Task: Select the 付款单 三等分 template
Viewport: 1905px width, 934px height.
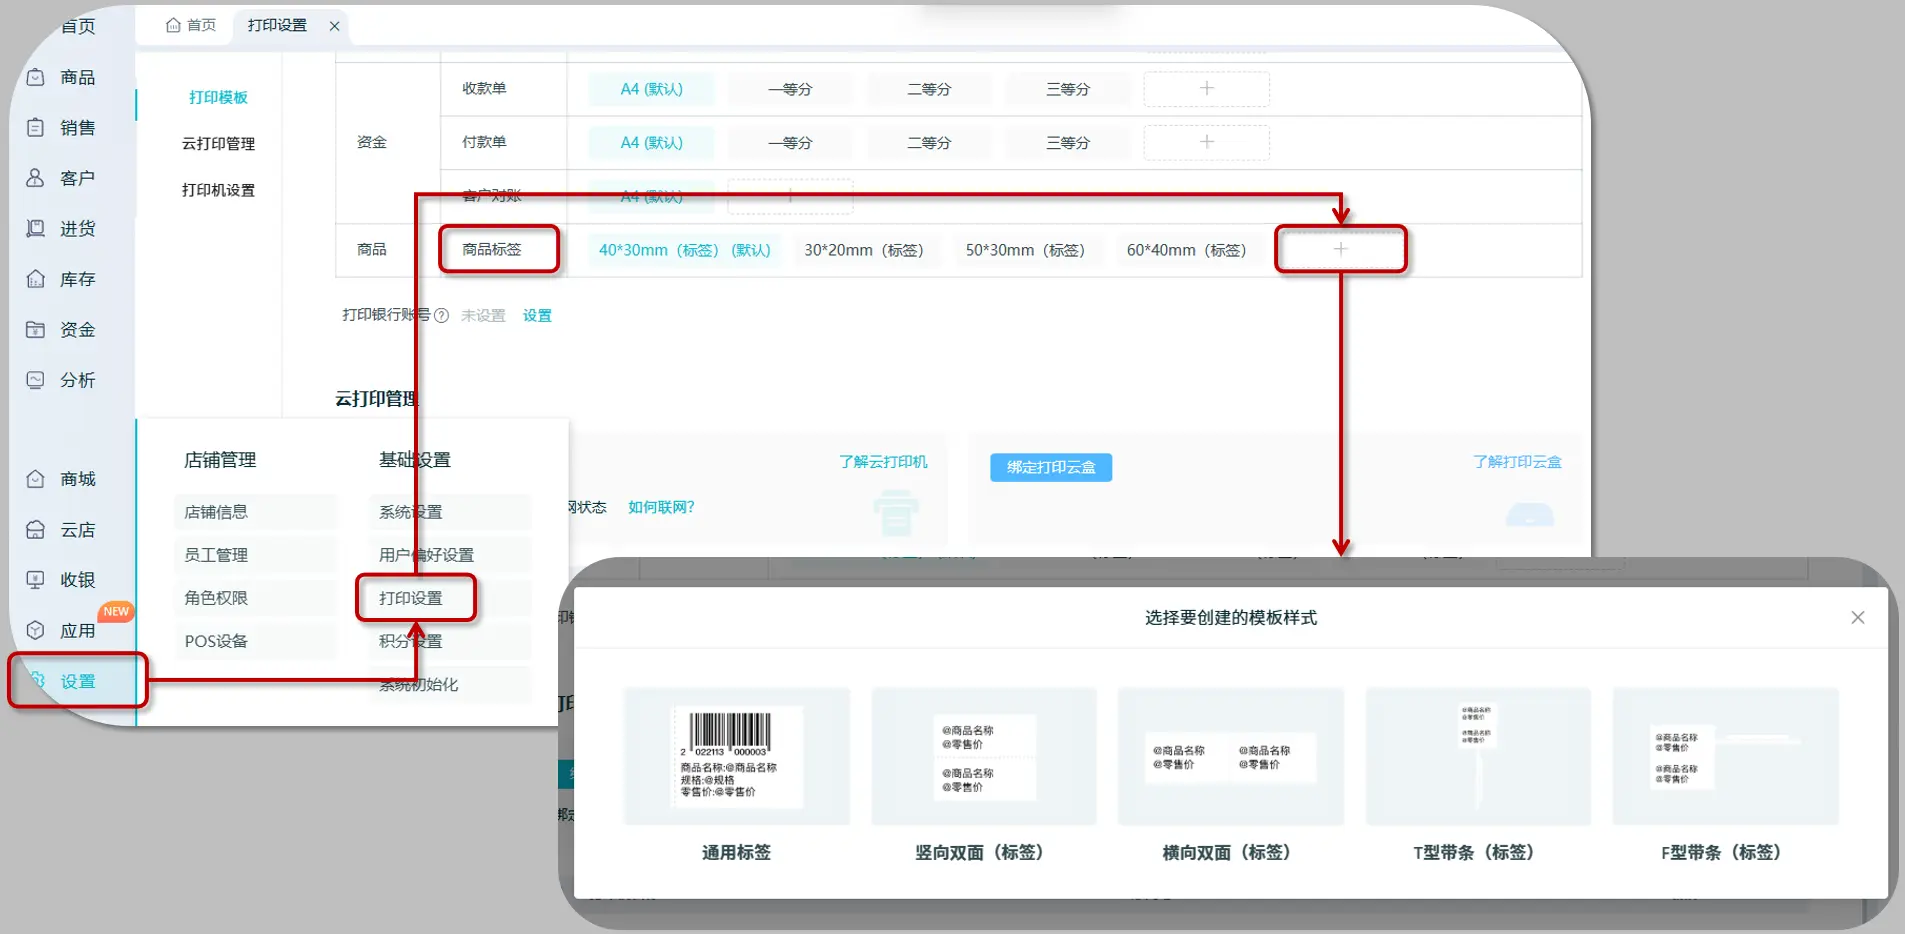Action: [x=1068, y=142]
